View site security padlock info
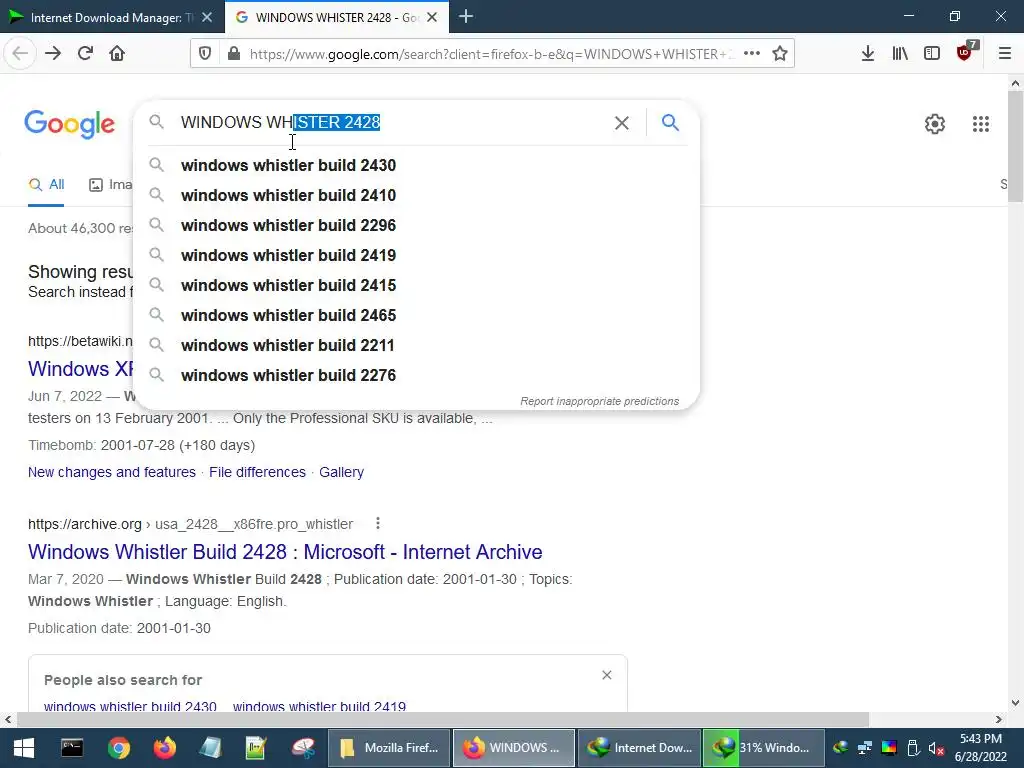Viewport: 1024px width, 768px height. [234, 54]
